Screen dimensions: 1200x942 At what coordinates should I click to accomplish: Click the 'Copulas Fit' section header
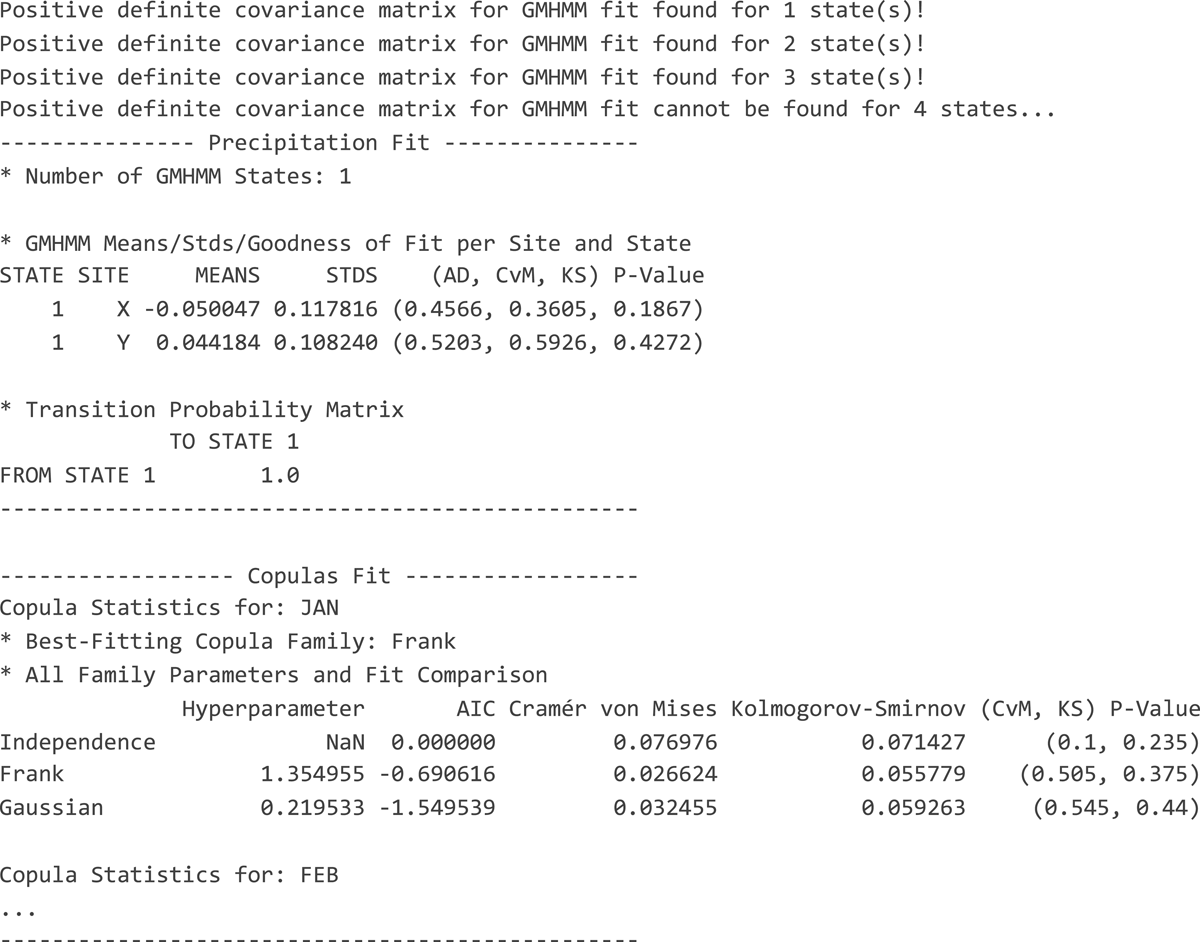[319, 575]
